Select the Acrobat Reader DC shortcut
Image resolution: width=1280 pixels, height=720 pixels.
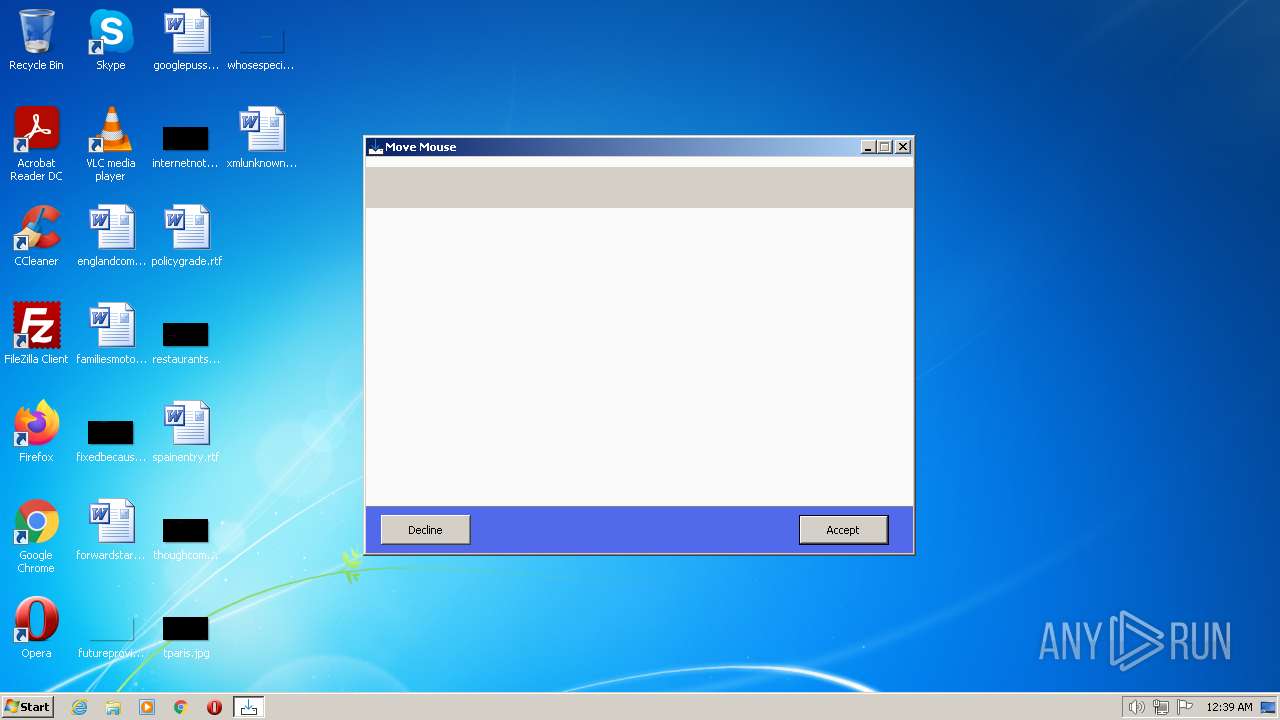(36, 144)
